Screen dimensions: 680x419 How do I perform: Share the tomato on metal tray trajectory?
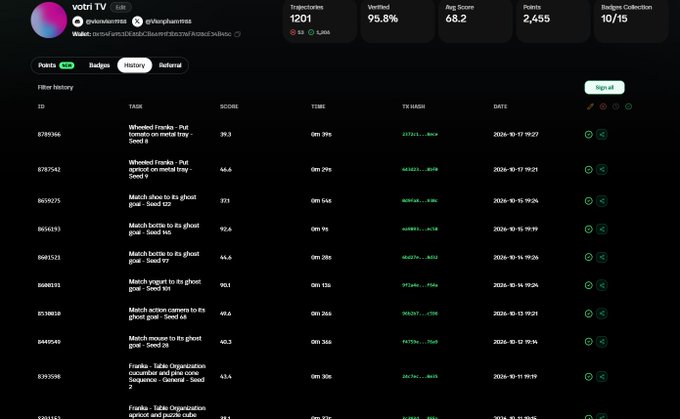pyautogui.click(x=602, y=134)
